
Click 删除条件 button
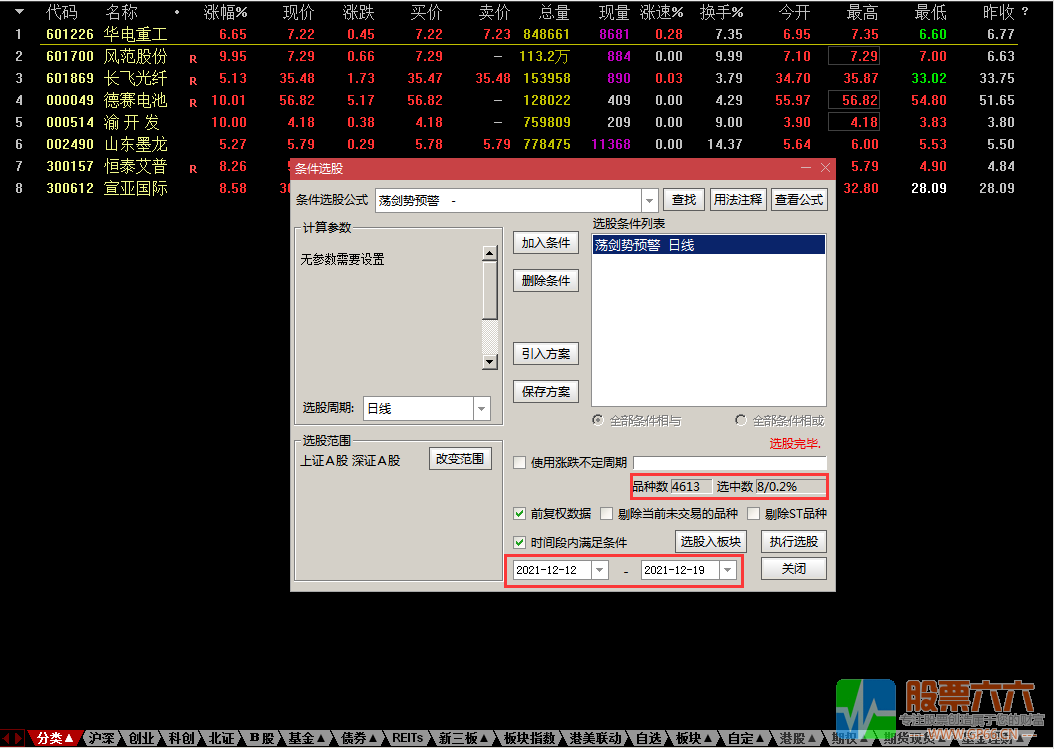(x=546, y=281)
